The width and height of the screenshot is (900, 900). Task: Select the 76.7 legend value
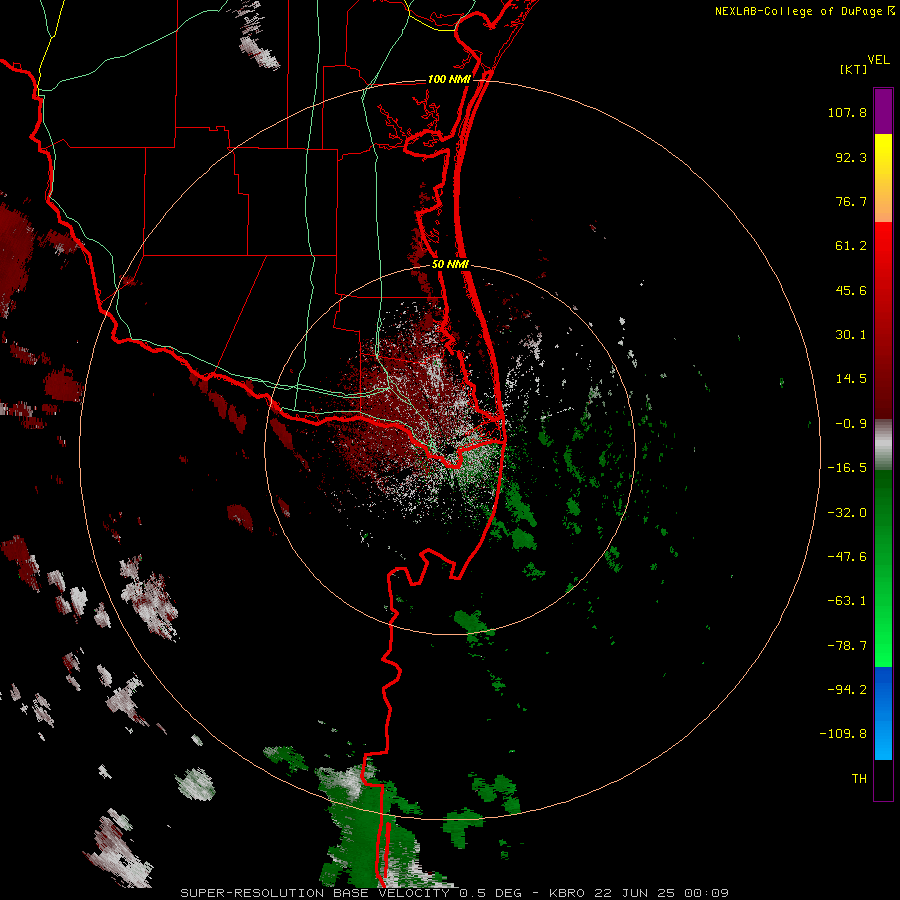(x=851, y=201)
